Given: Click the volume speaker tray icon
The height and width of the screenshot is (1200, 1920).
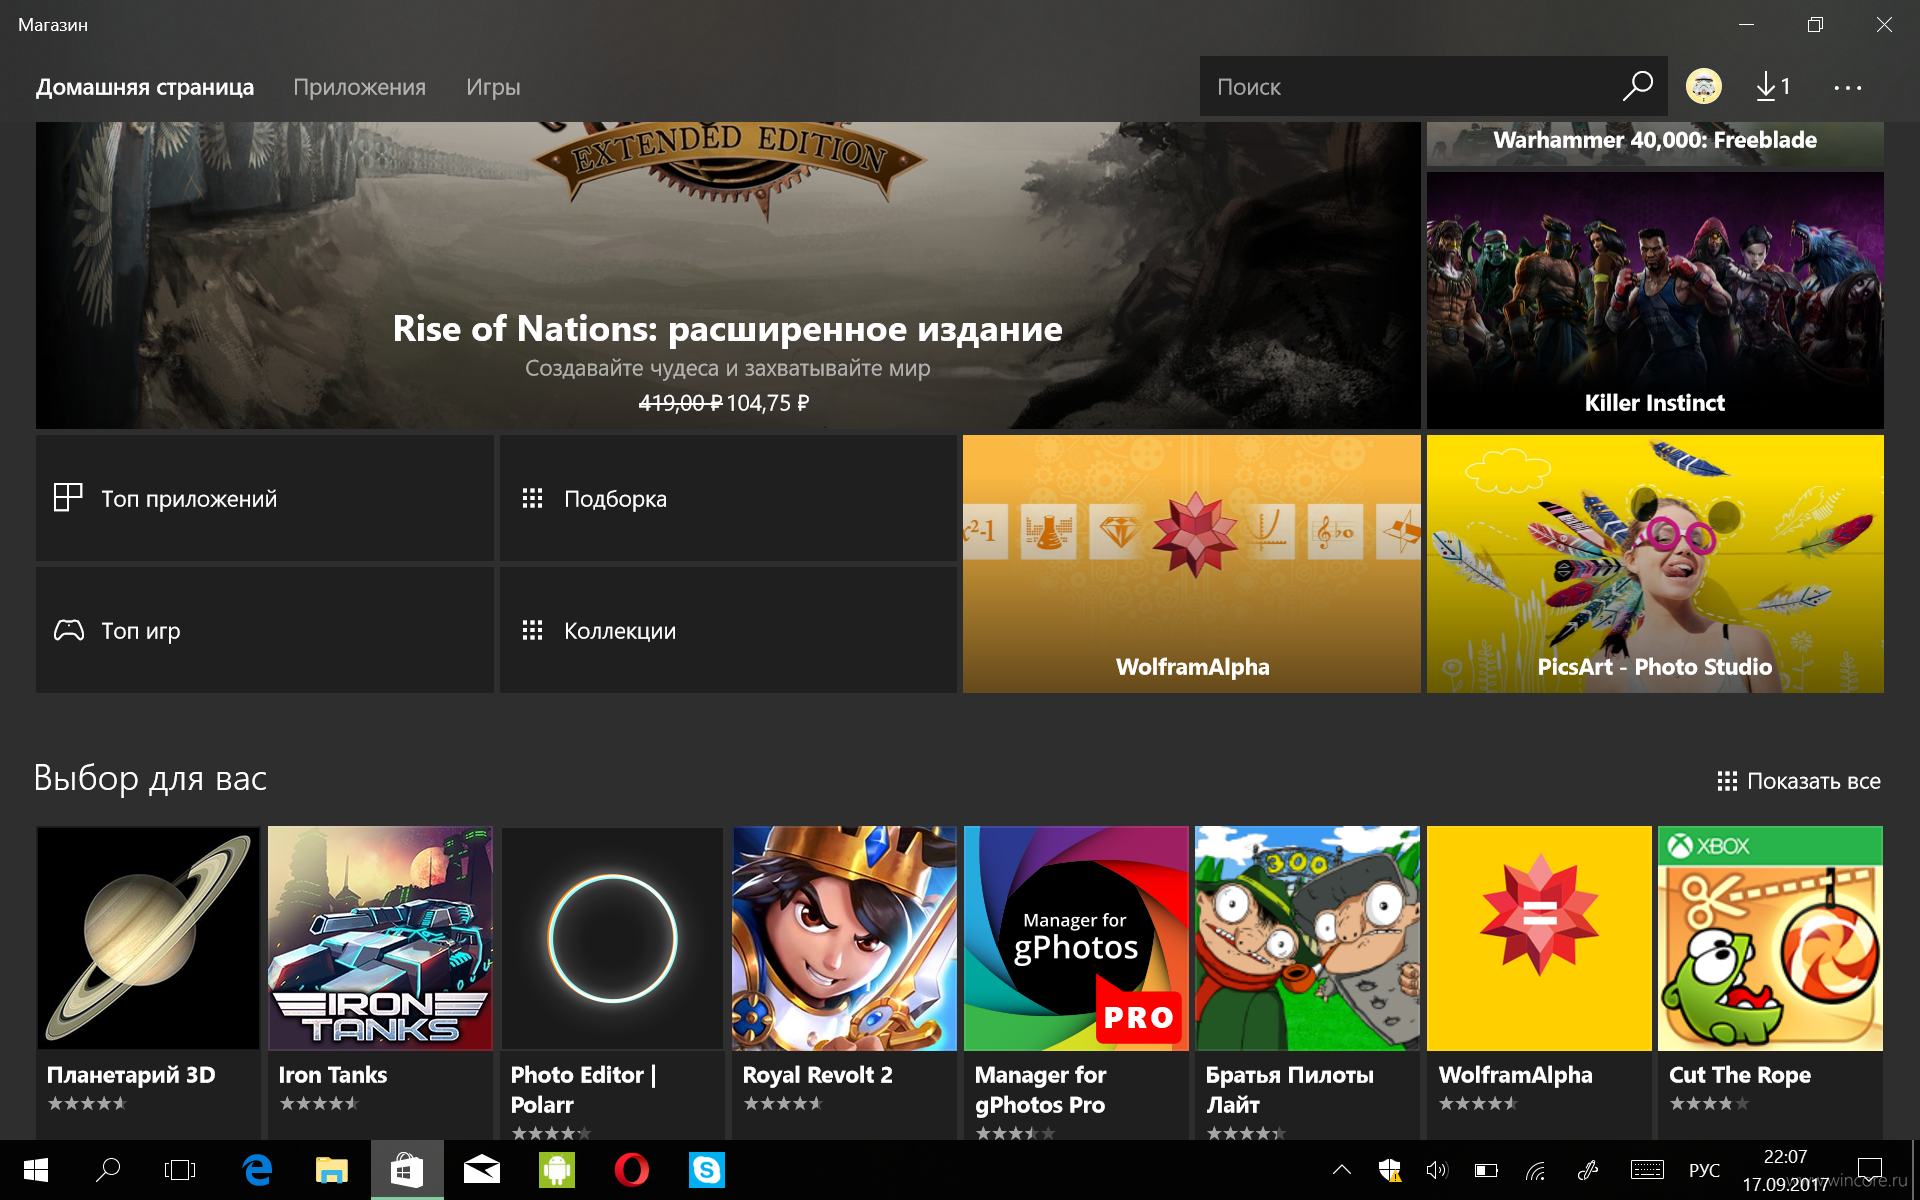Looking at the screenshot, I should [1437, 1170].
